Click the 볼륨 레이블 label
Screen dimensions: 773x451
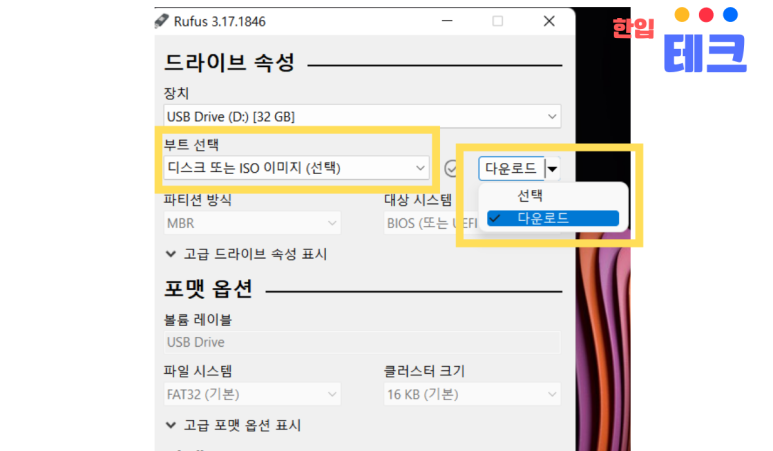[x=198, y=320]
